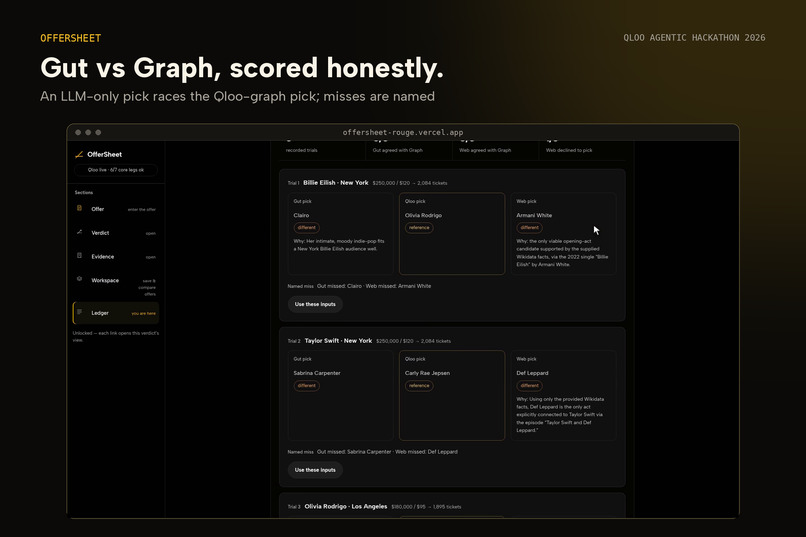Click the offersheet-rouge.vercel.app address bar
Image resolution: width=806 pixels, height=537 pixels.
(x=403, y=132)
